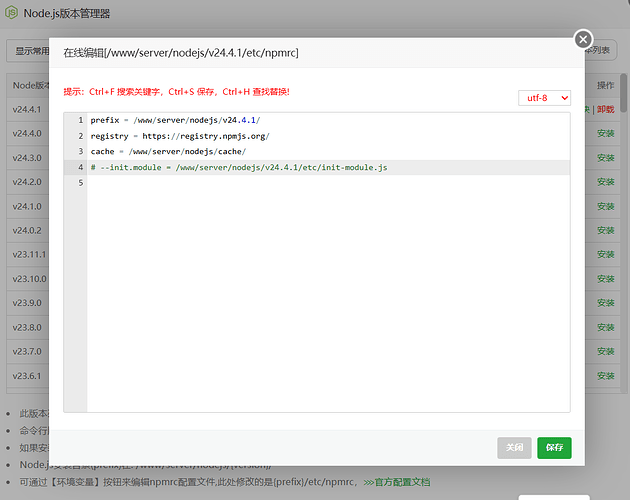Click the v23.9.0 version row text

(x=27, y=303)
